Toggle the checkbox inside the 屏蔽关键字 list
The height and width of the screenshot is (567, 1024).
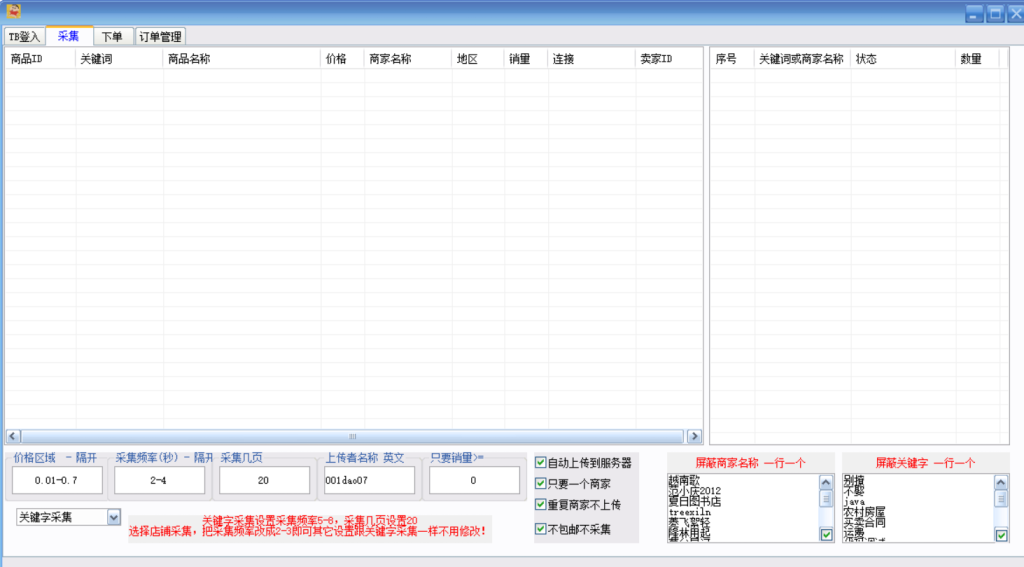click(1001, 535)
